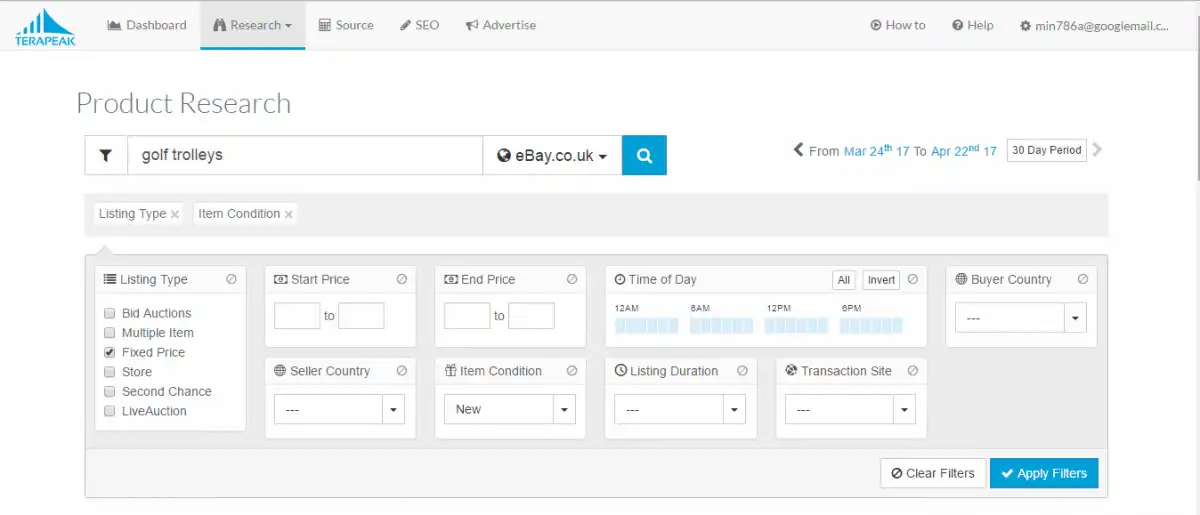Click the Terapeak logo
This screenshot has width=1200, height=515.
click(x=45, y=27)
